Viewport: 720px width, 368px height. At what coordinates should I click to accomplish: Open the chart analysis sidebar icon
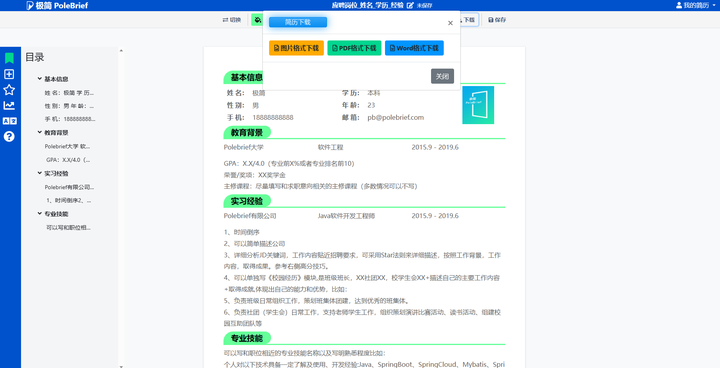tap(9, 105)
